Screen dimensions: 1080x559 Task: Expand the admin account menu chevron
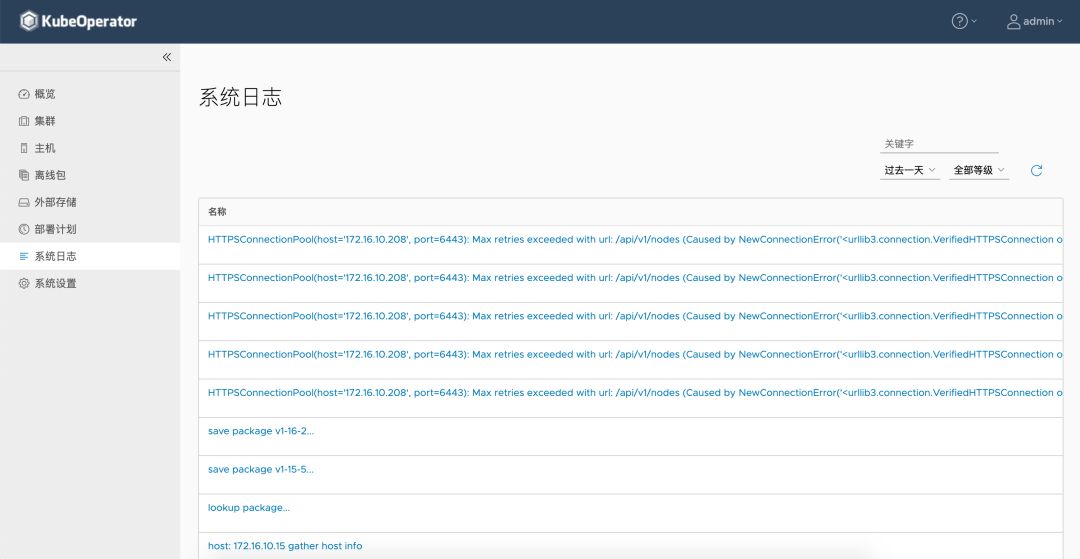point(1059,21)
